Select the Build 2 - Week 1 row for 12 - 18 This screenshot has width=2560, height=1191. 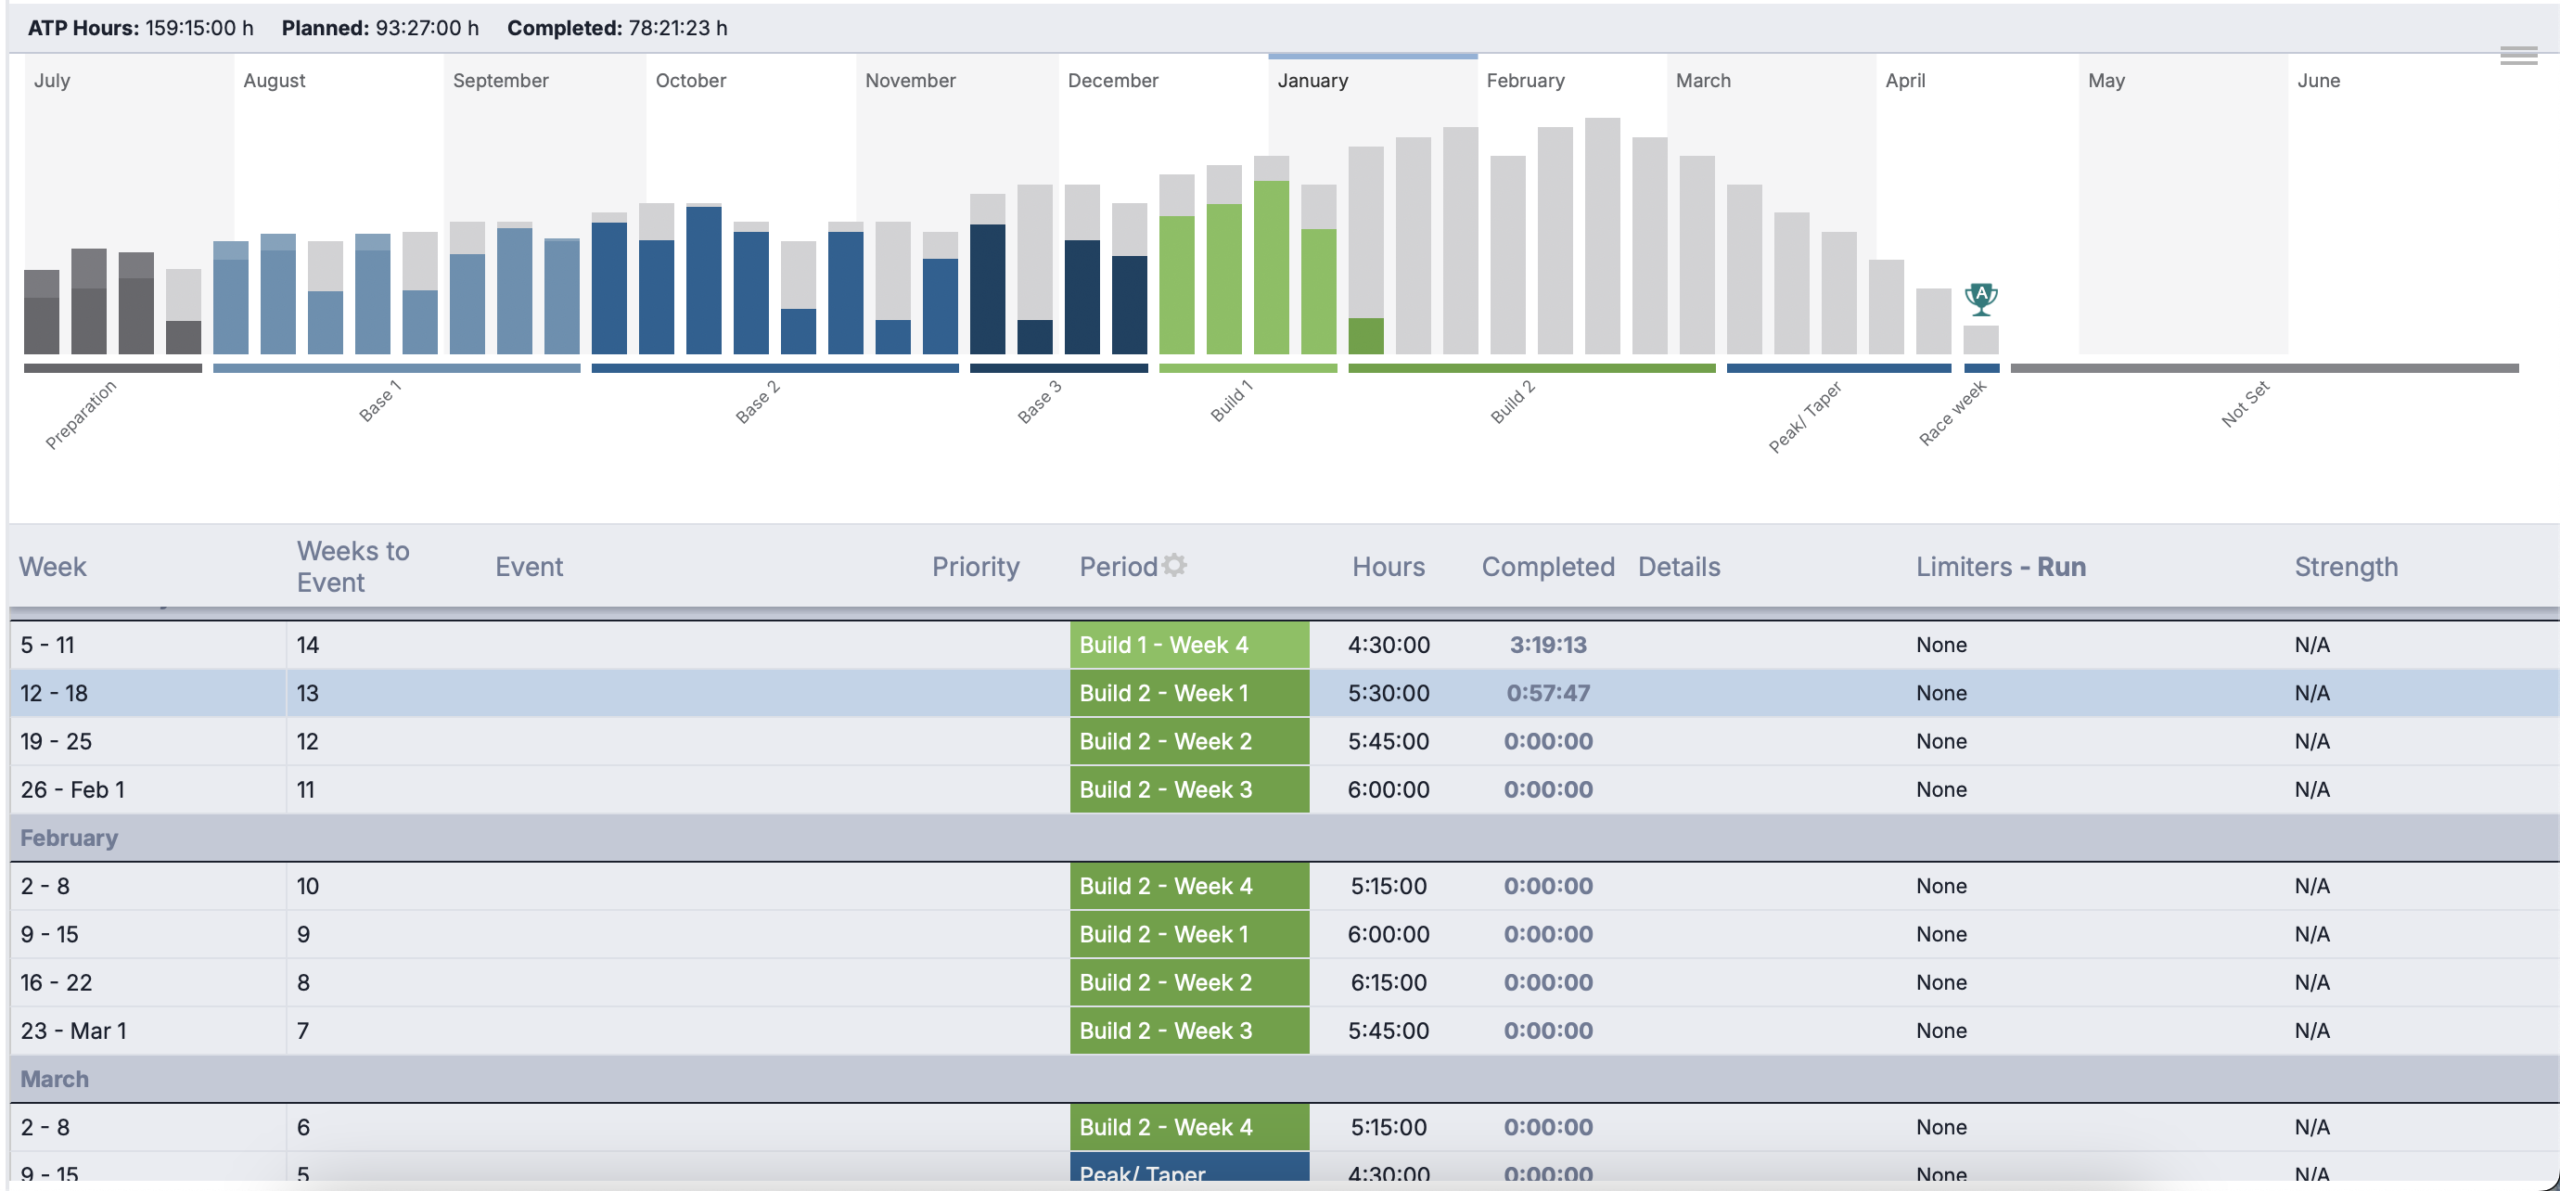tap(54, 693)
